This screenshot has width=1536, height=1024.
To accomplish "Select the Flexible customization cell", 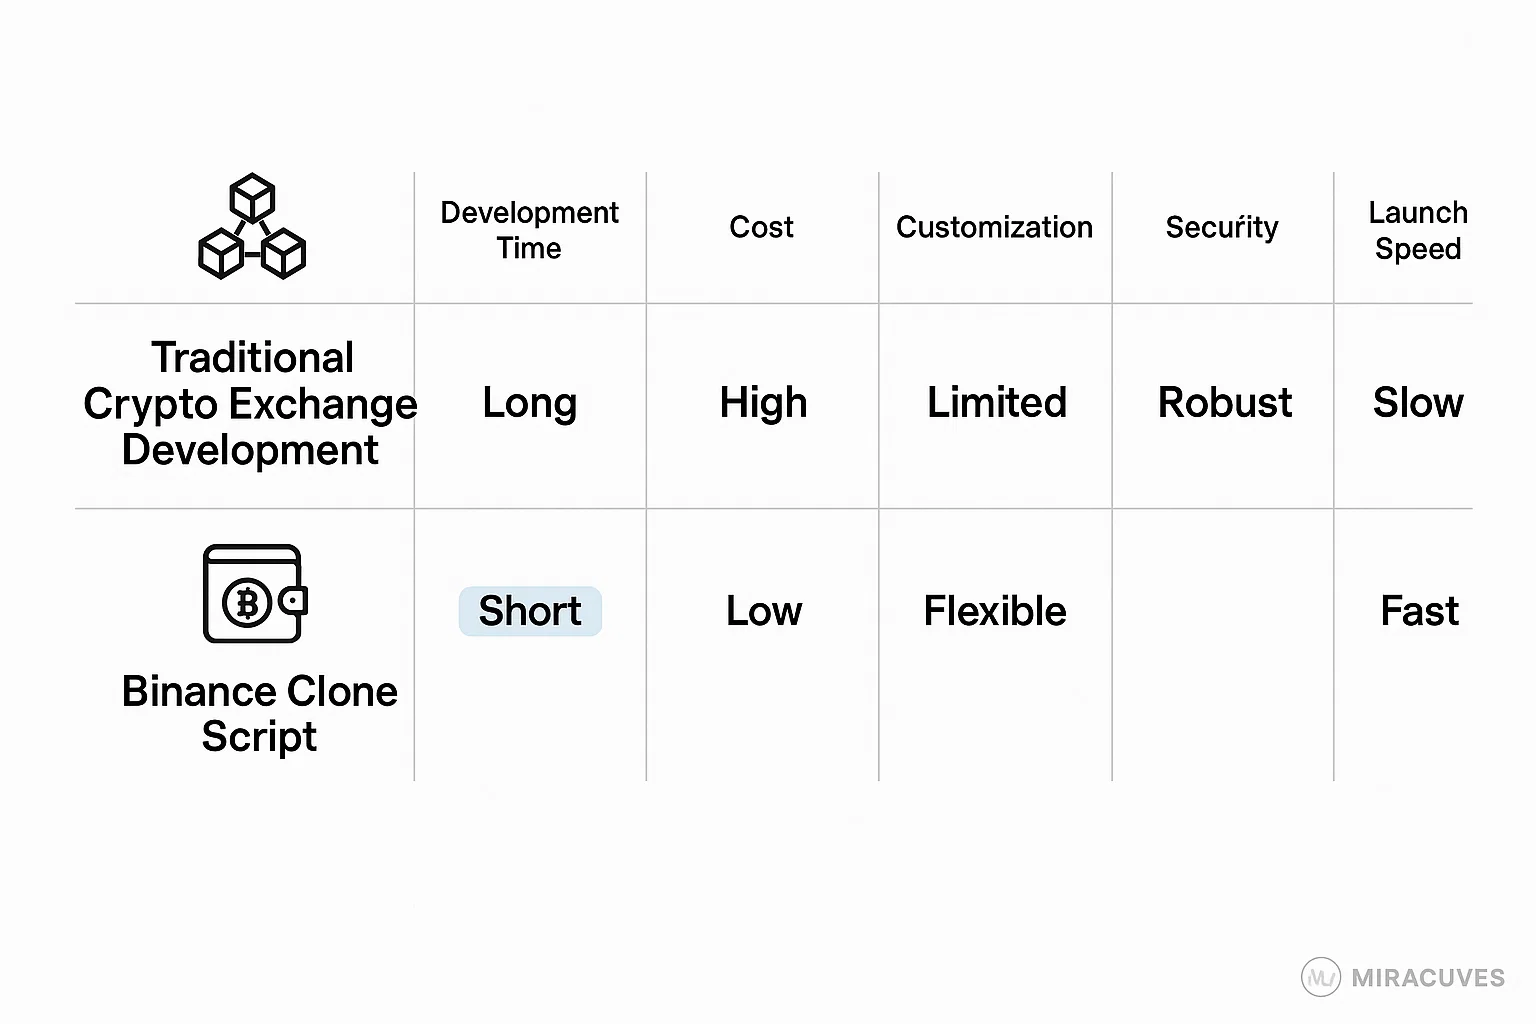I will click(994, 611).
